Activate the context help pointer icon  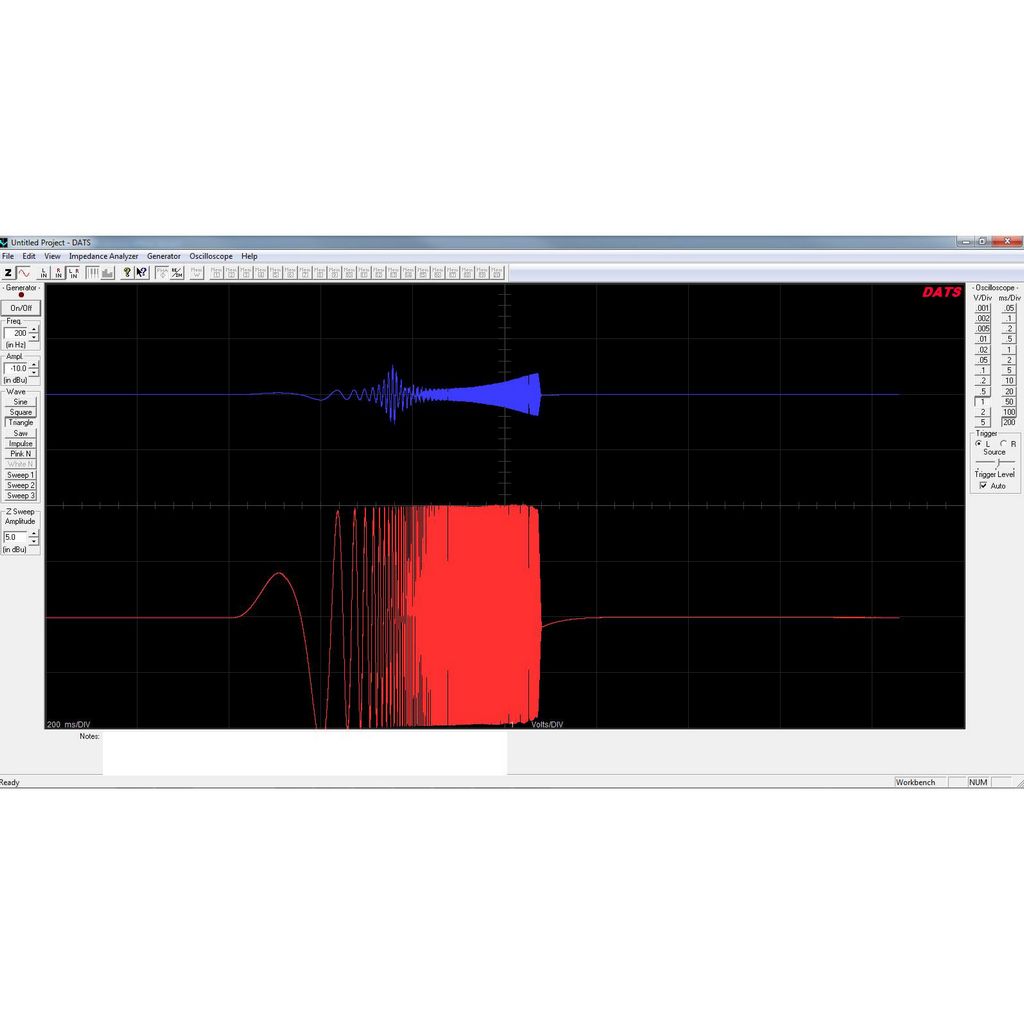point(142,273)
